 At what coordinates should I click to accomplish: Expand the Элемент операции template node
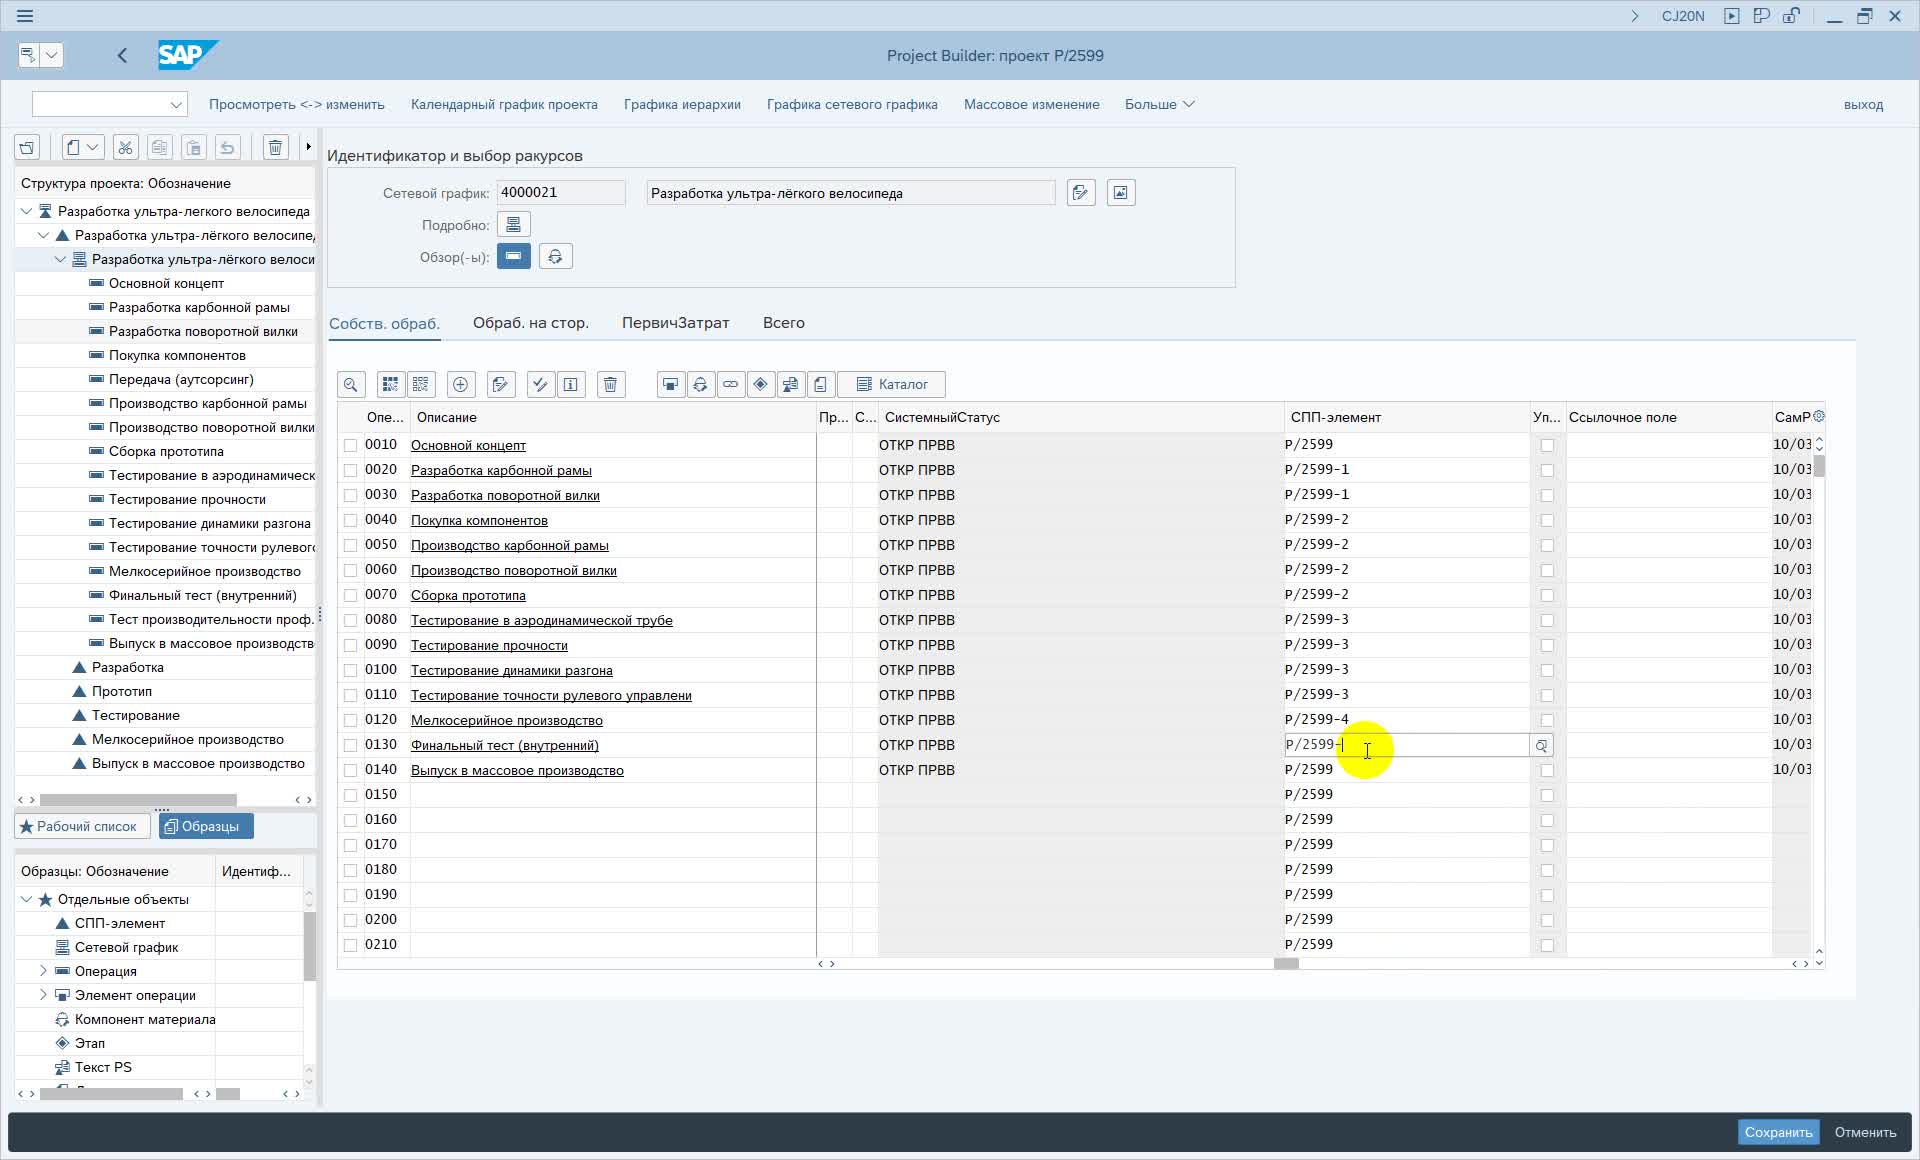43,995
